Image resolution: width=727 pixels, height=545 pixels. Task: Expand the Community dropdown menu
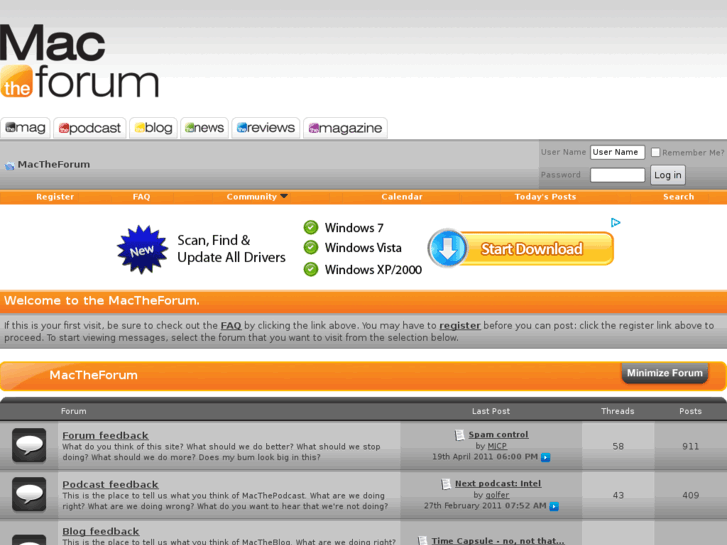[x=257, y=197]
